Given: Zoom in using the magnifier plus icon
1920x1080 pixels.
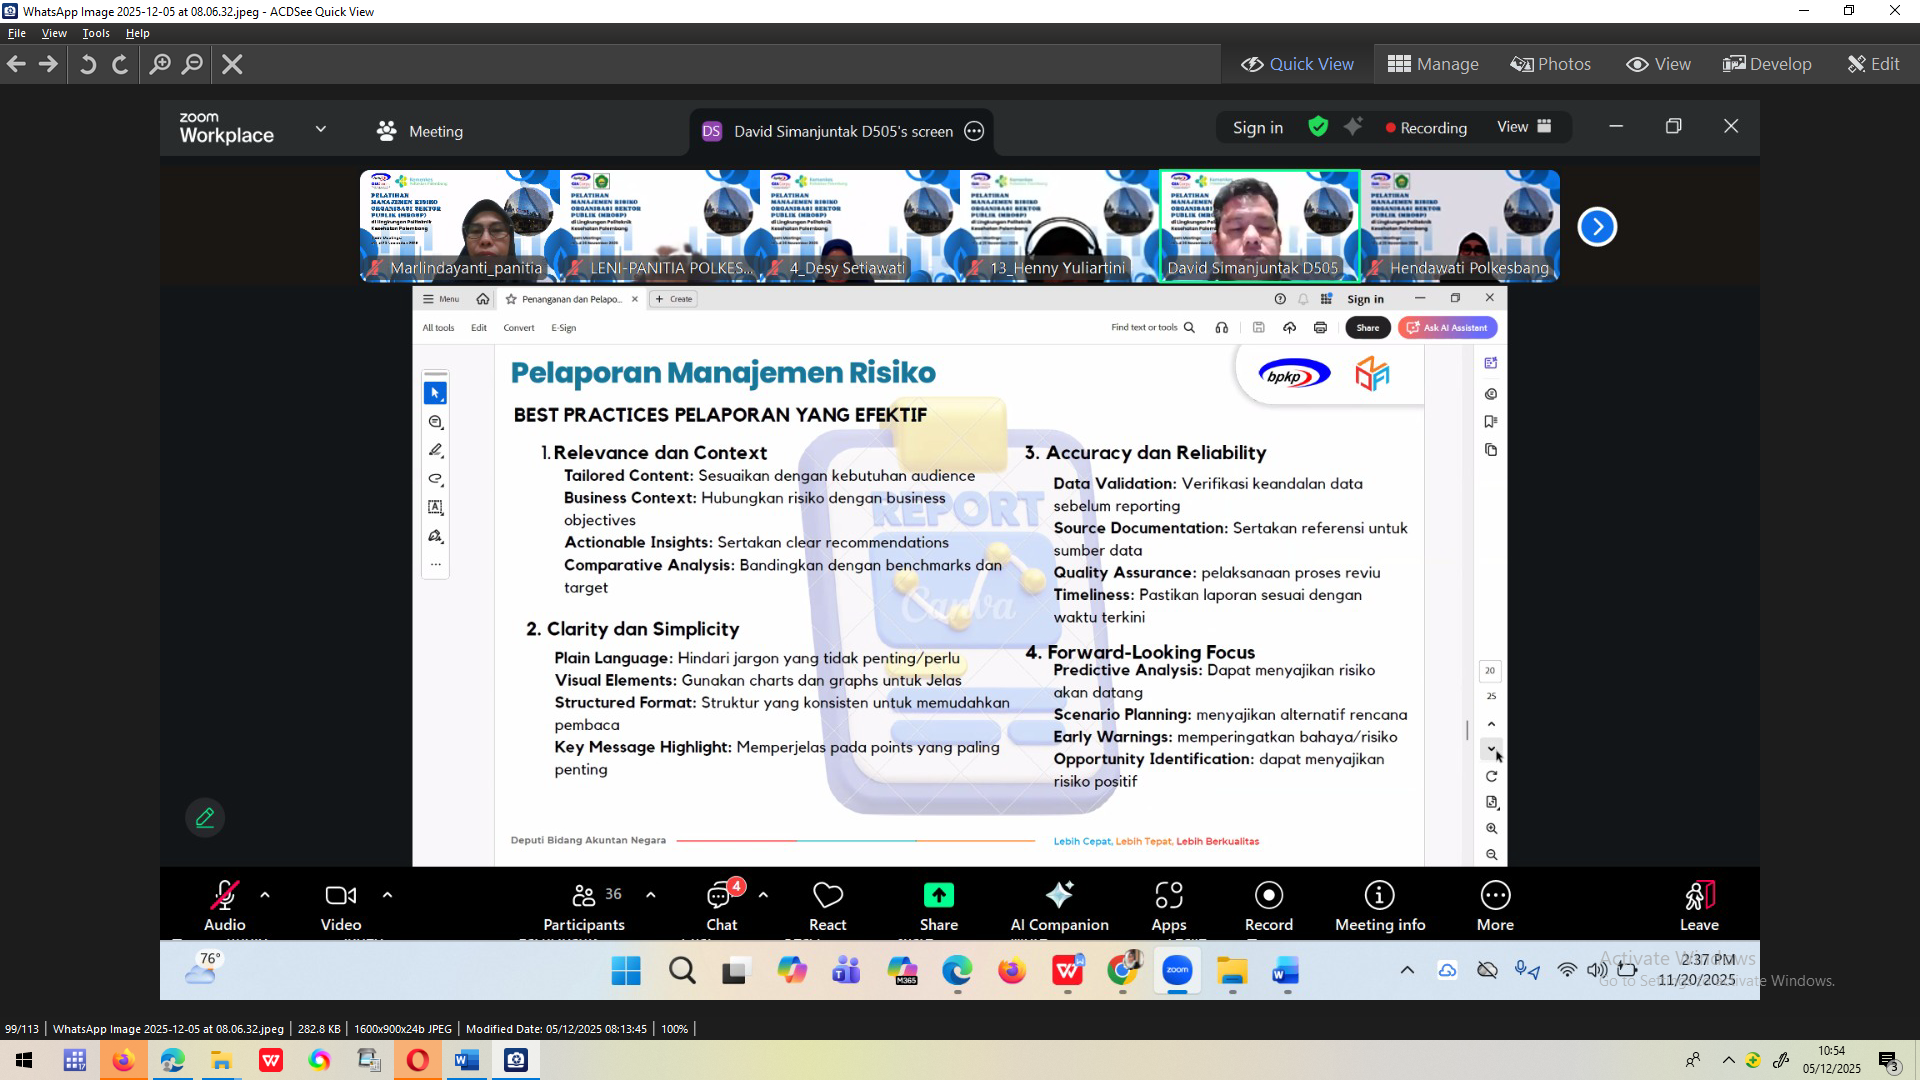Looking at the screenshot, I should pyautogui.click(x=159, y=64).
